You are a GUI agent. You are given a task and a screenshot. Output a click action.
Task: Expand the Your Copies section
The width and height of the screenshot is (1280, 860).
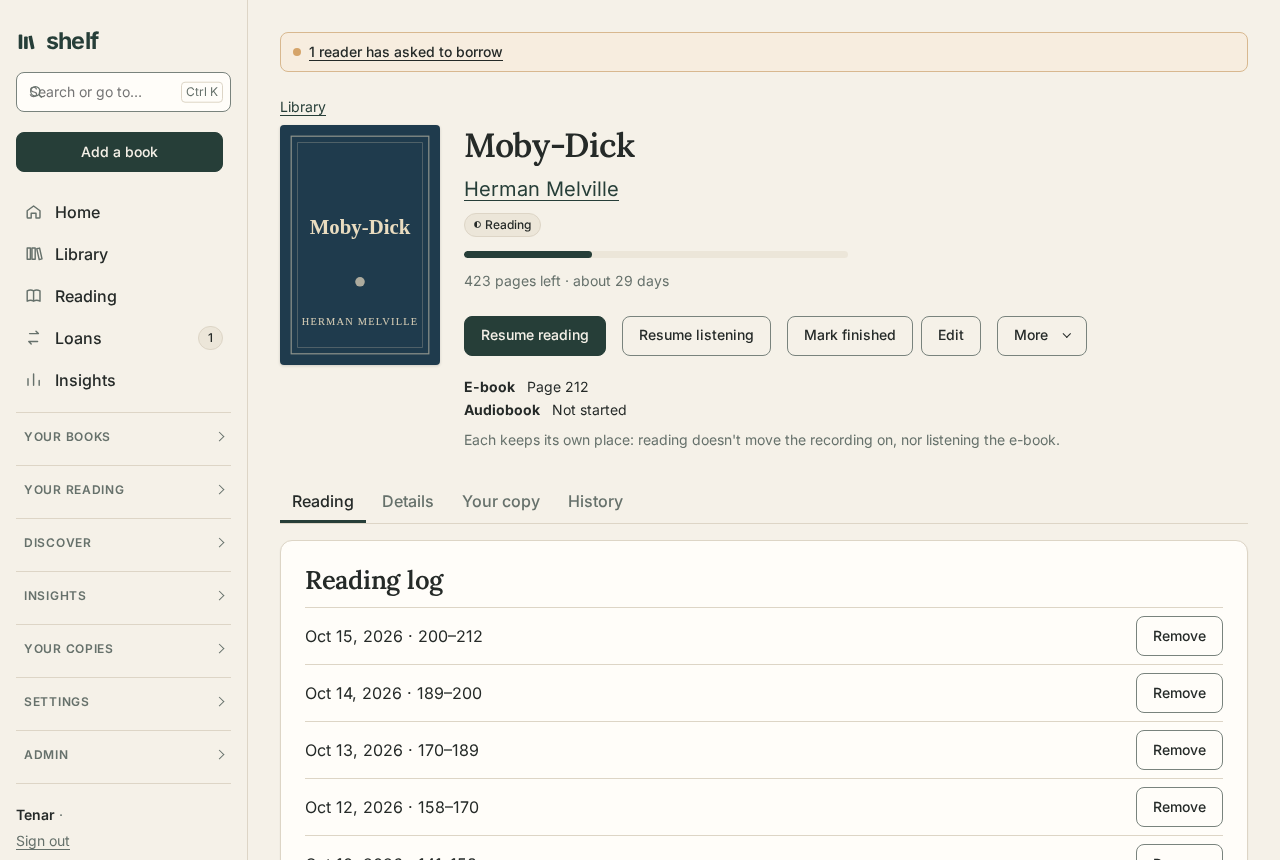pyautogui.click(x=123, y=649)
